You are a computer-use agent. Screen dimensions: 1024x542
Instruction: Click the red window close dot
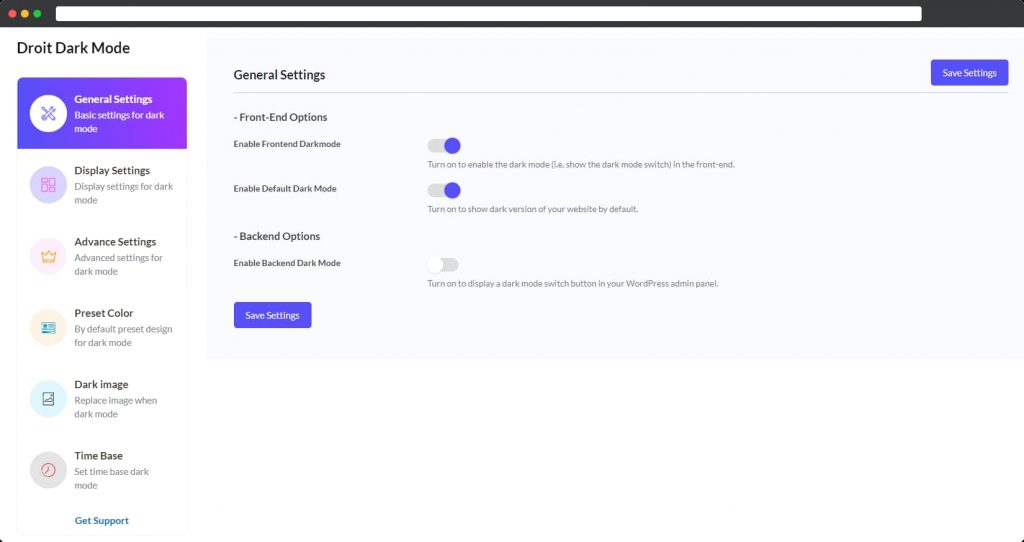(12, 14)
